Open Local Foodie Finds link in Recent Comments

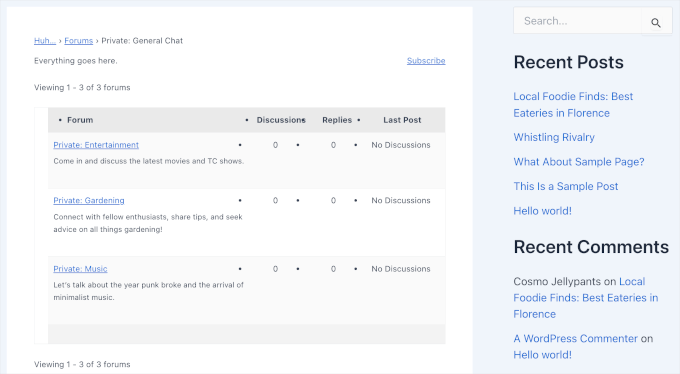click(x=585, y=298)
